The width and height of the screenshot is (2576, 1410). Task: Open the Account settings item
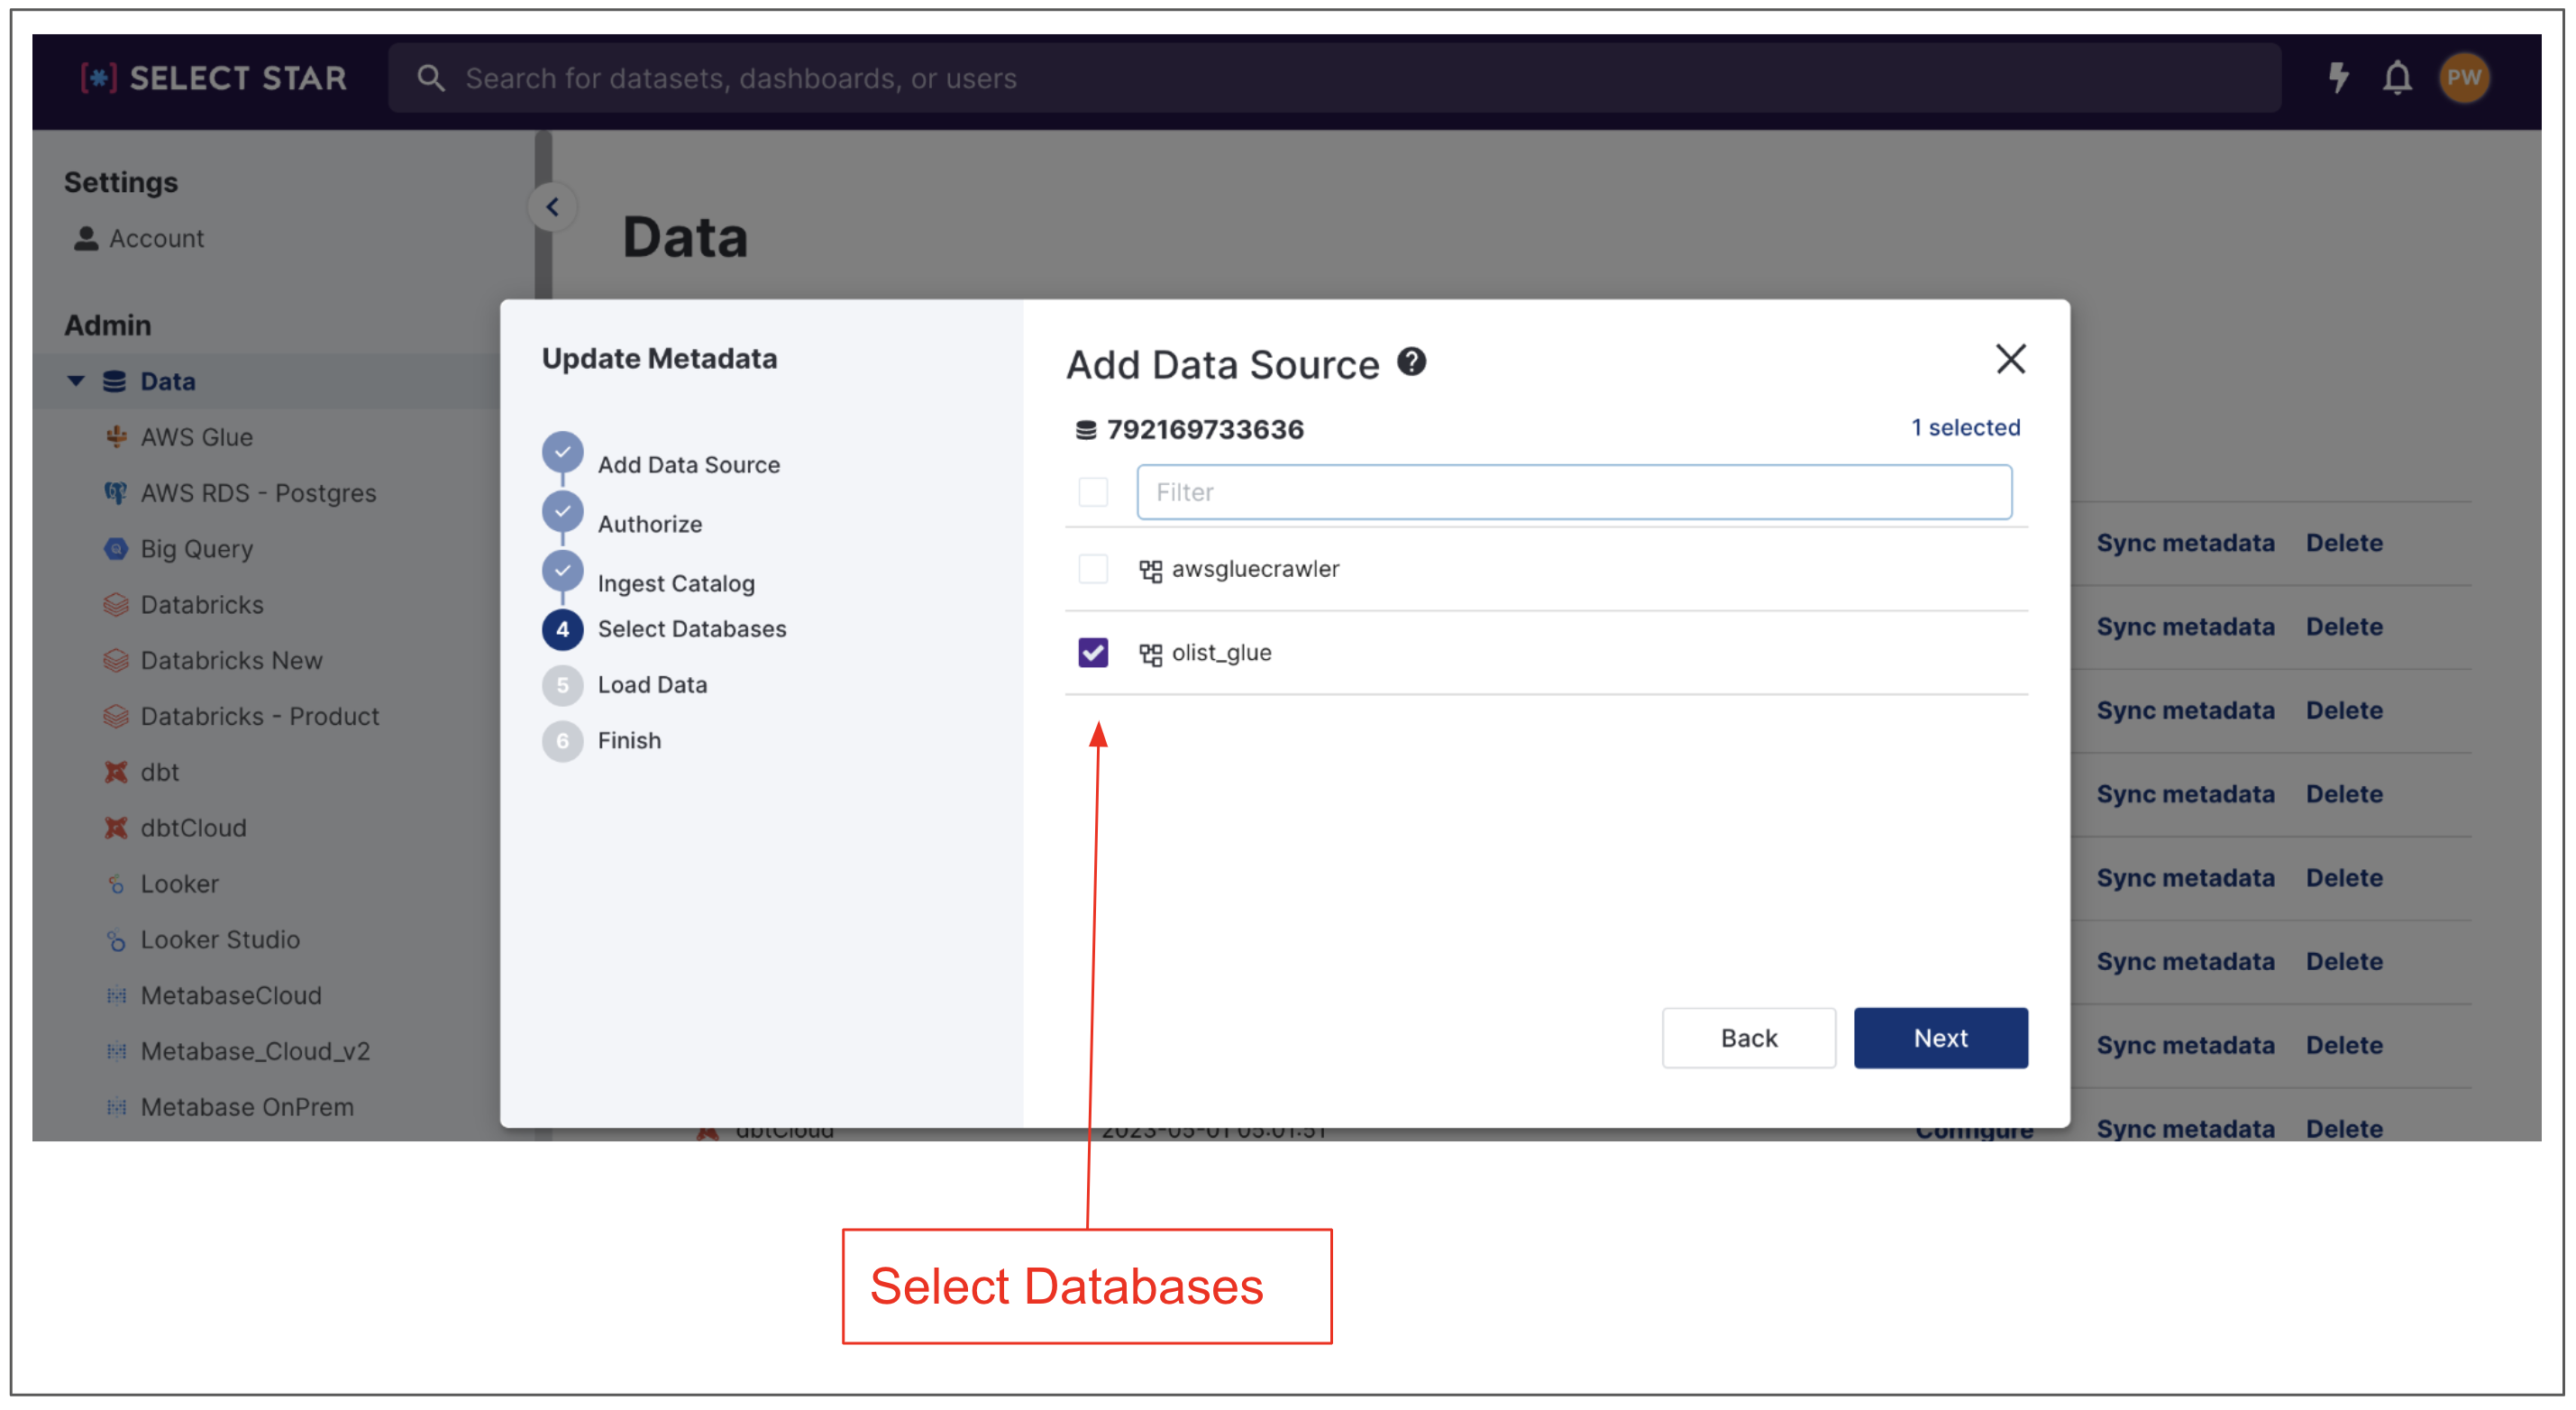[x=156, y=238]
